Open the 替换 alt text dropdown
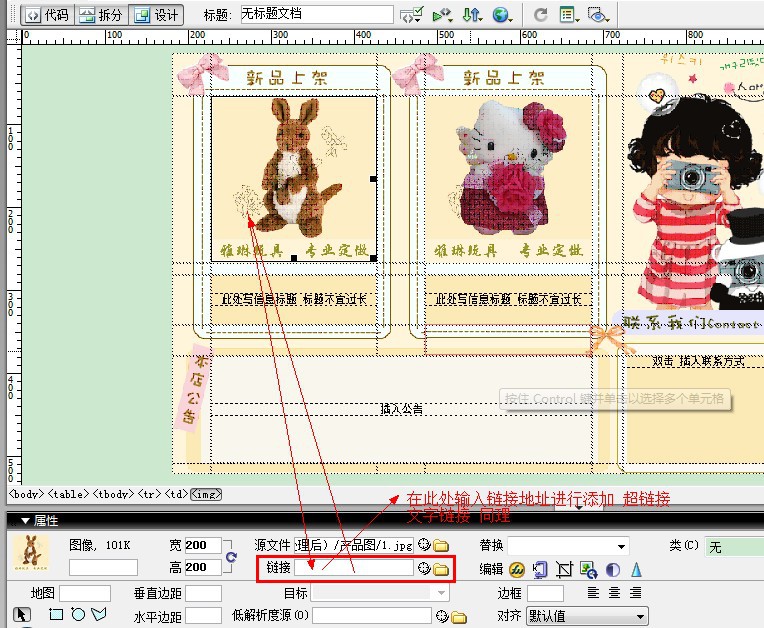The image size is (764, 628). (568, 546)
